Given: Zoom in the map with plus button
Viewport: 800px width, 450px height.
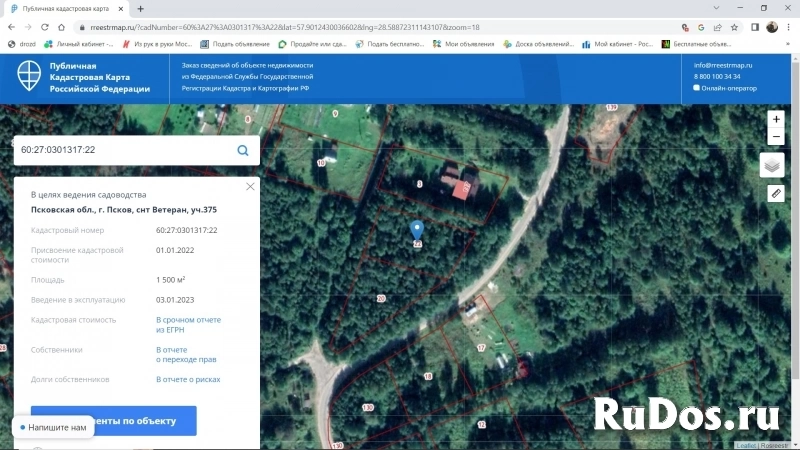Looking at the screenshot, I should [x=776, y=119].
